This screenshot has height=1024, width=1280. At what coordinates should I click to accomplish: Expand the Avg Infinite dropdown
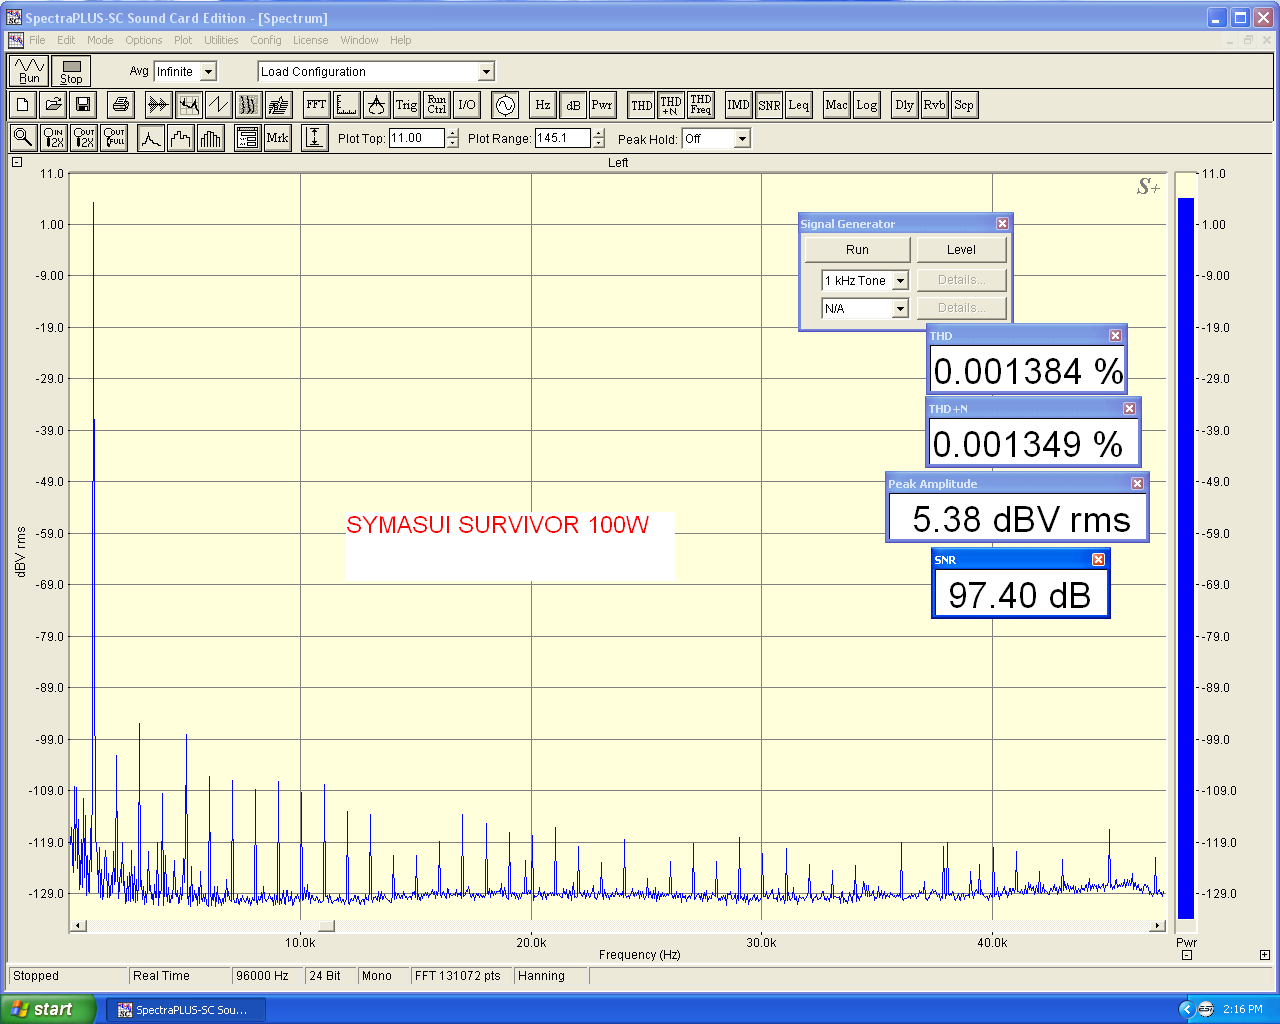pyautogui.click(x=208, y=72)
